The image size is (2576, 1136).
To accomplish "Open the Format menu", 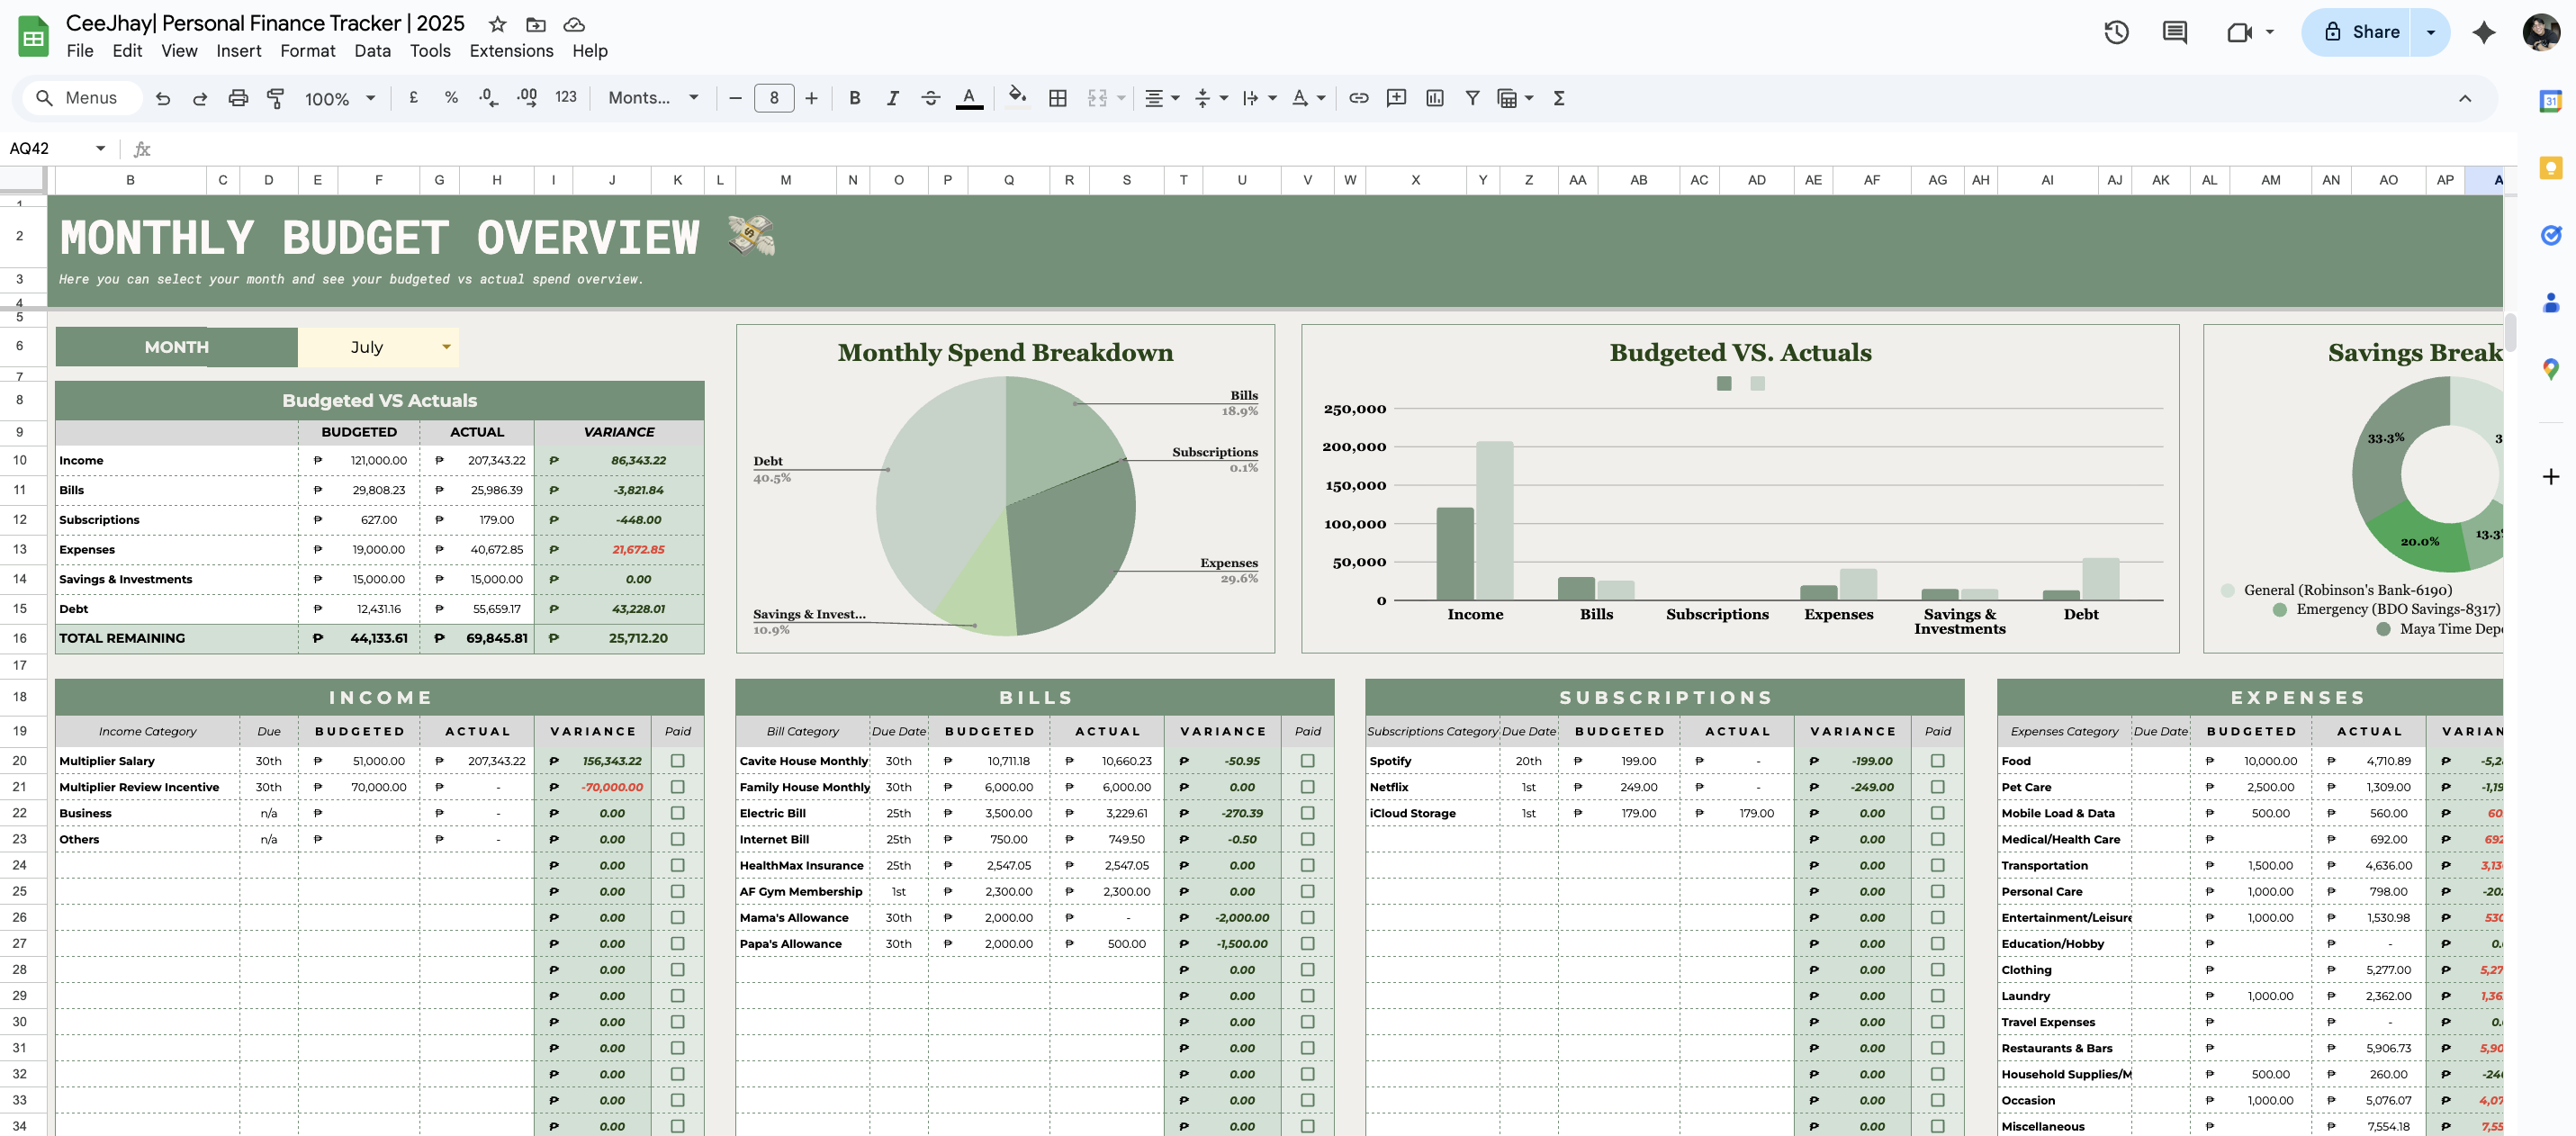I will point(307,51).
